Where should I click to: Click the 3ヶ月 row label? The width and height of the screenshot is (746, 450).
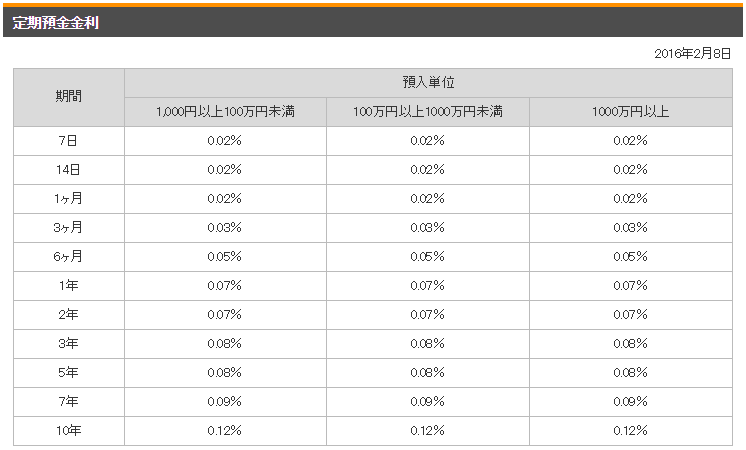point(69,228)
